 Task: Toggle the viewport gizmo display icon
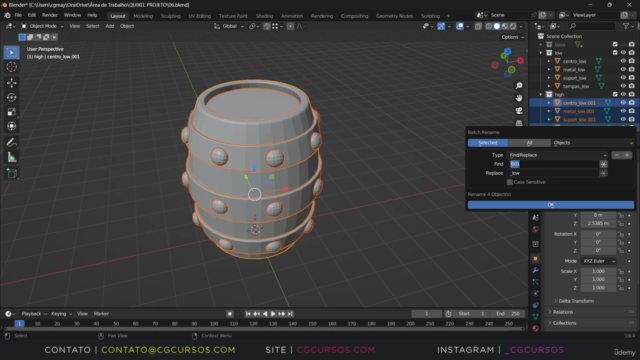click(x=441, y=26)
